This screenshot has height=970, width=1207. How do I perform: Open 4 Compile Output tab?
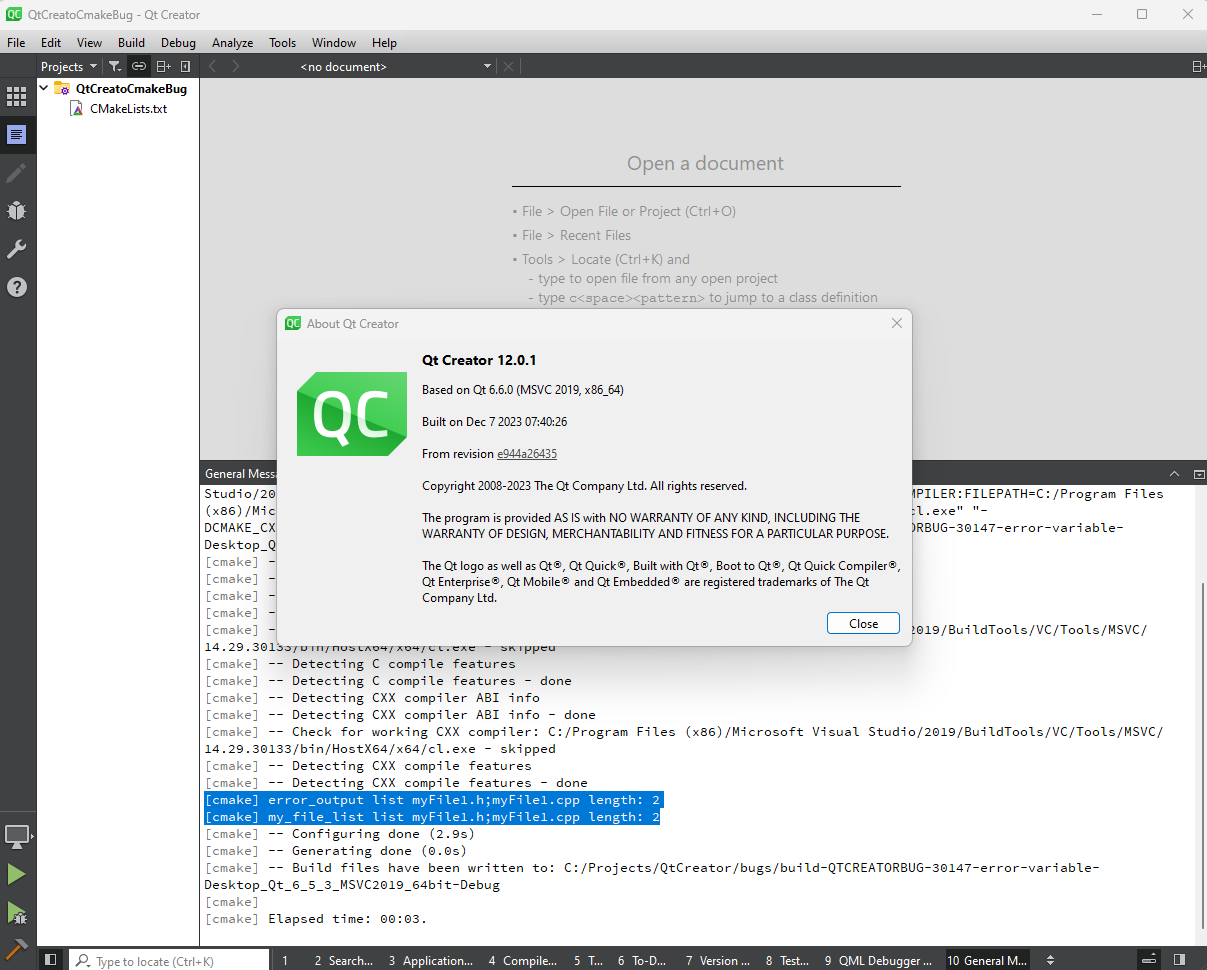pos(523,961)
